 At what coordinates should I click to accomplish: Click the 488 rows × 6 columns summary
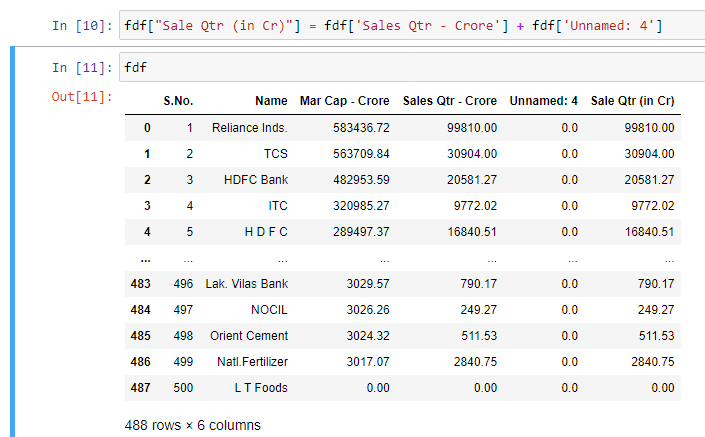point(192,425)
